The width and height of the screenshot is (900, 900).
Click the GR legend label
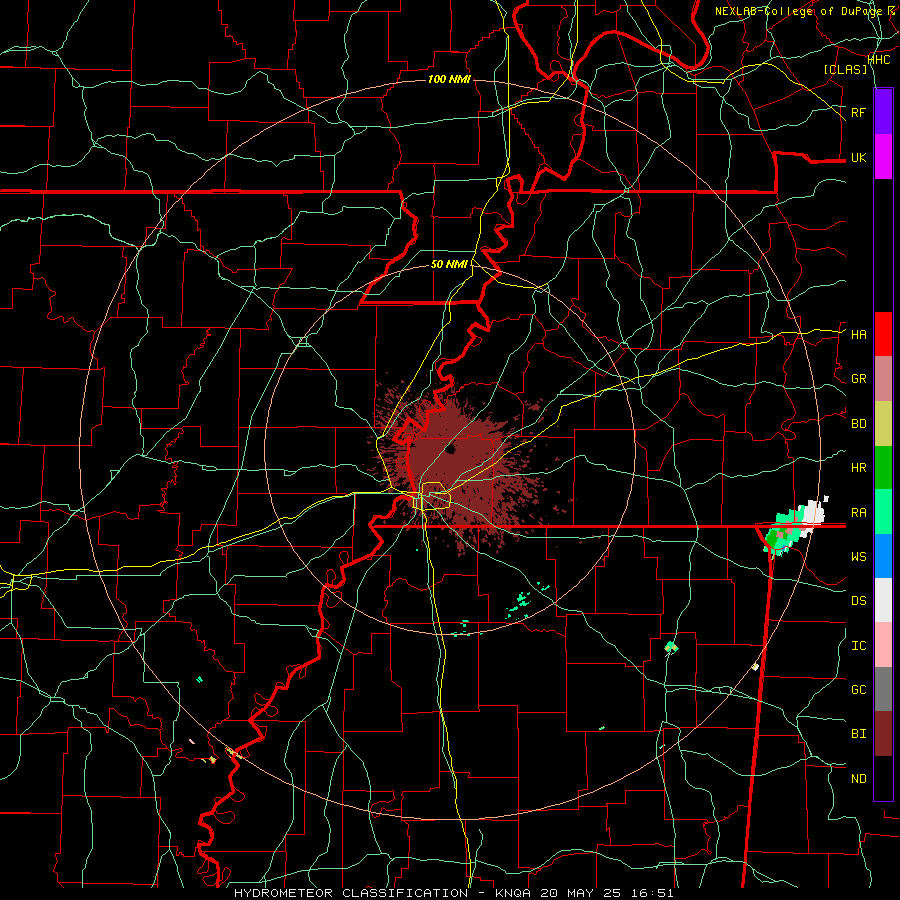[858, 379]
